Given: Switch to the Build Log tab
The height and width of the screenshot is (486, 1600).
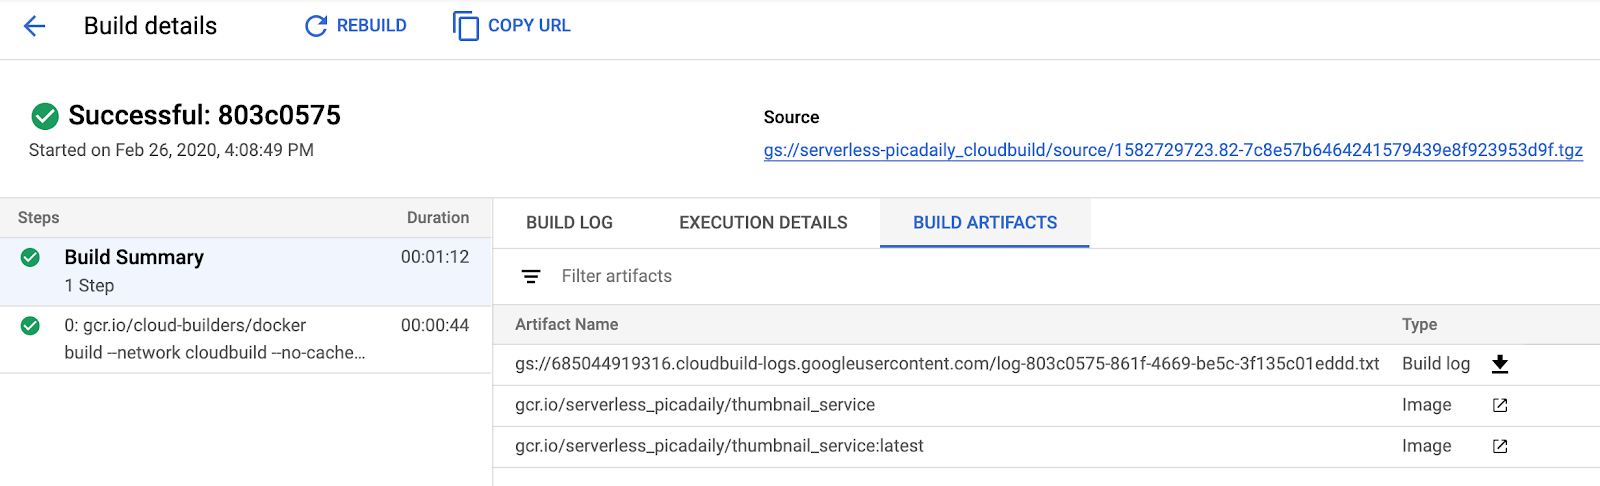Looking at the screenshot, I should [x=569, y=223].
